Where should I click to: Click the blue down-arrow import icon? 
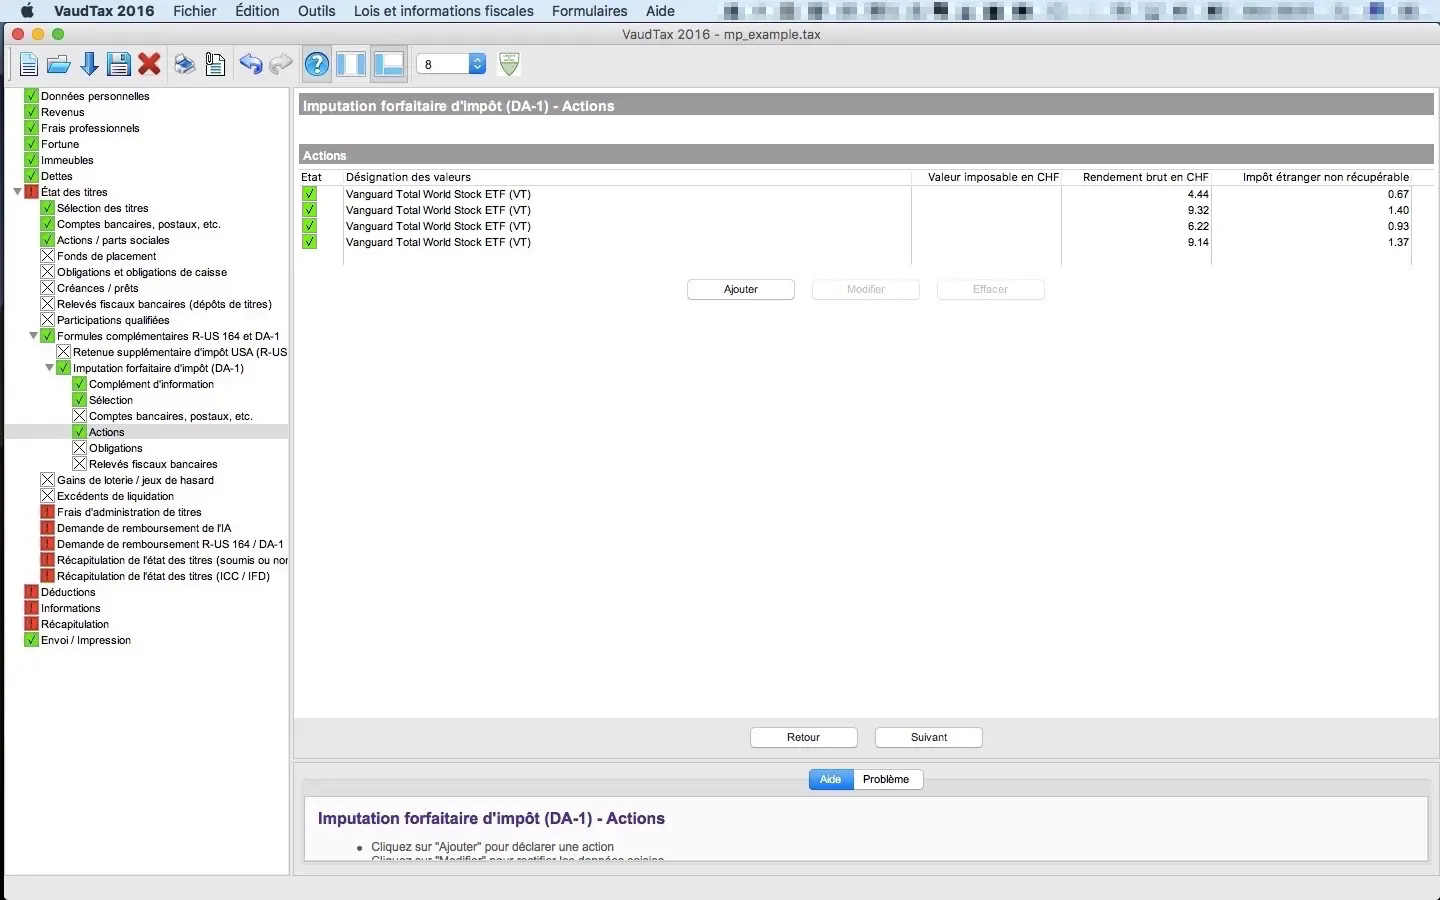89,65
